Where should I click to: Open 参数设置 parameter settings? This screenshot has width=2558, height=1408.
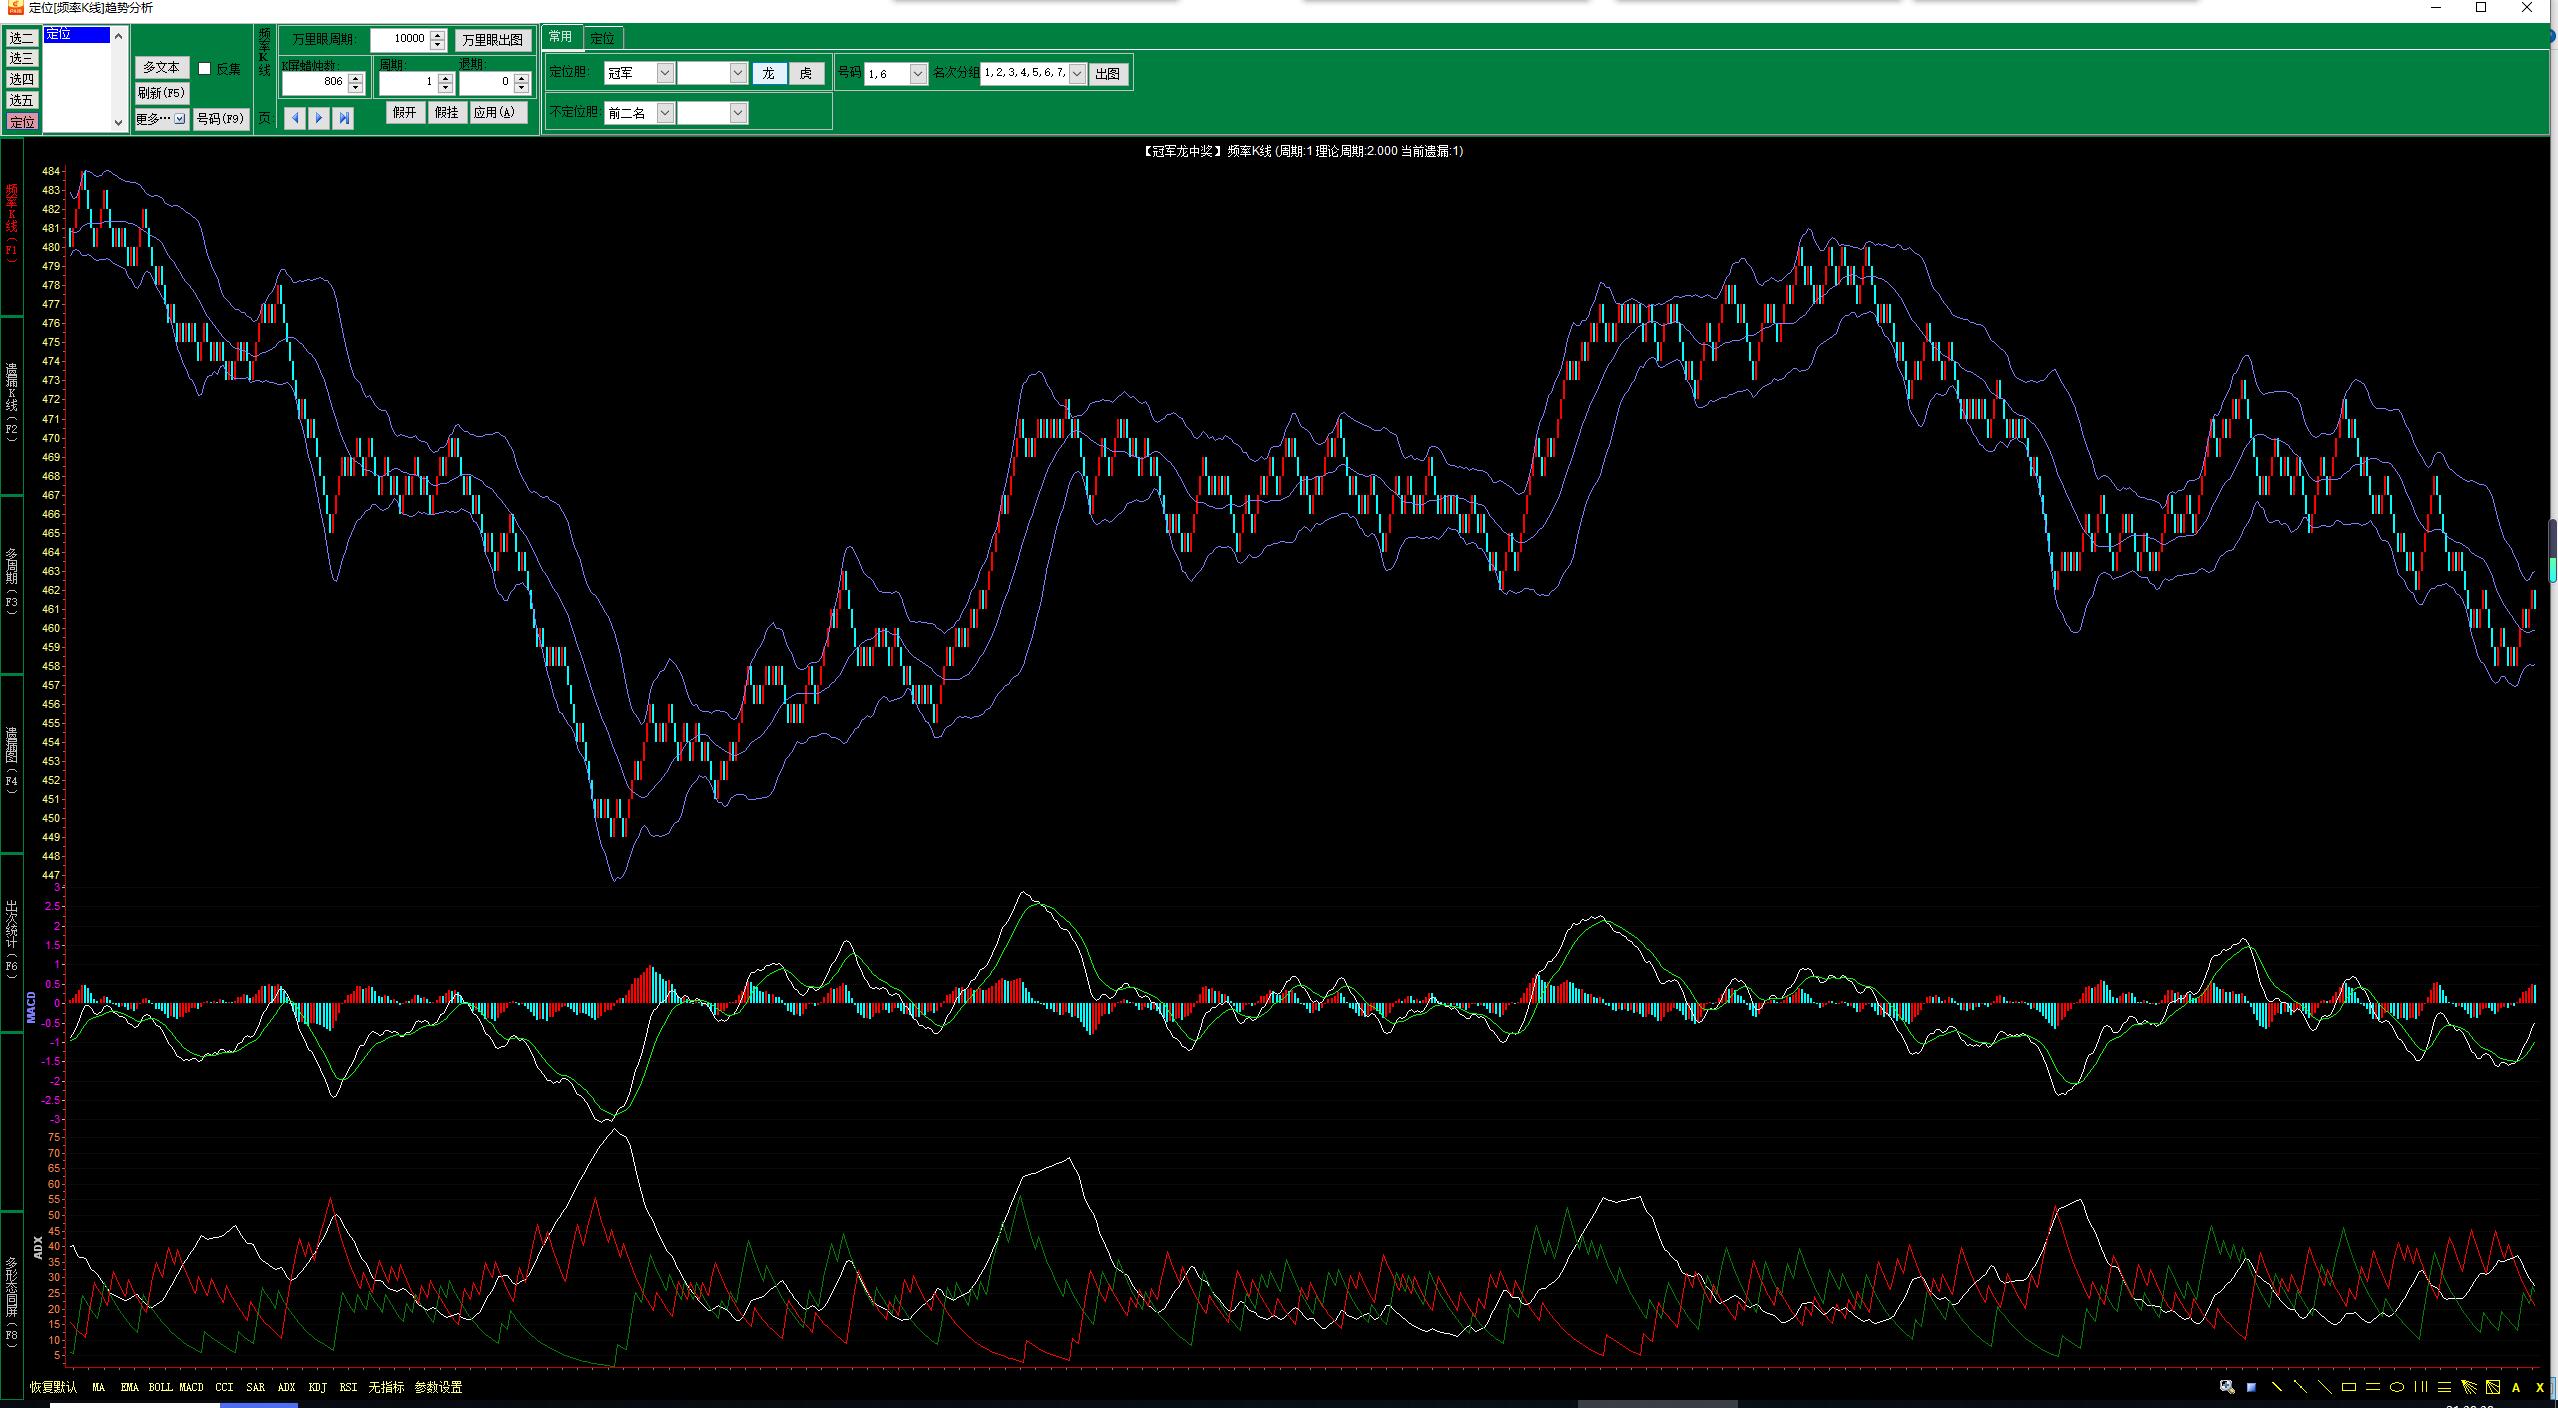click(x=439, y=1387)
